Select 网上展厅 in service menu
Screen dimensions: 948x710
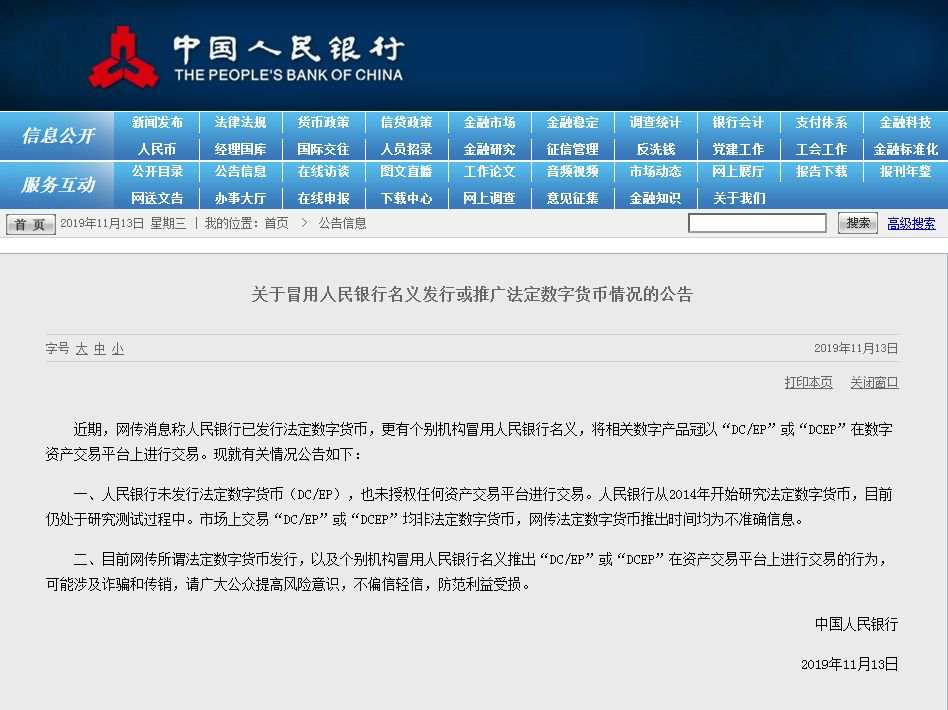coord(738,171)
